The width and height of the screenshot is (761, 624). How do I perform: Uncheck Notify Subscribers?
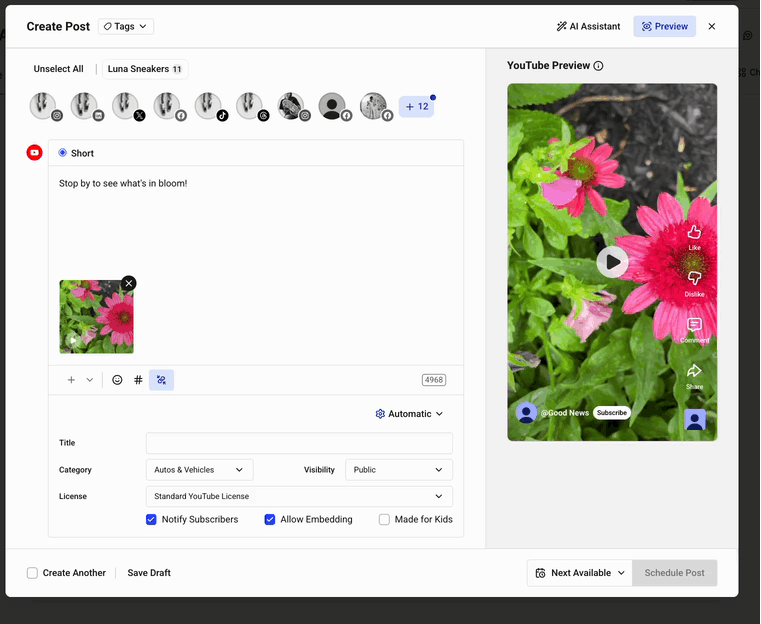click(151, 519)
